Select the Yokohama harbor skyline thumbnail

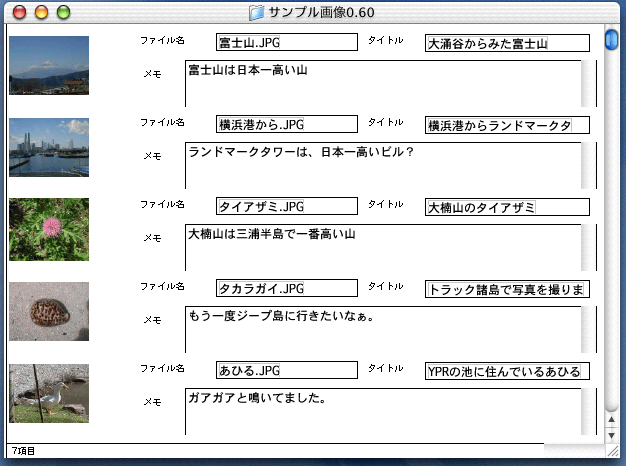click(49, 147)
